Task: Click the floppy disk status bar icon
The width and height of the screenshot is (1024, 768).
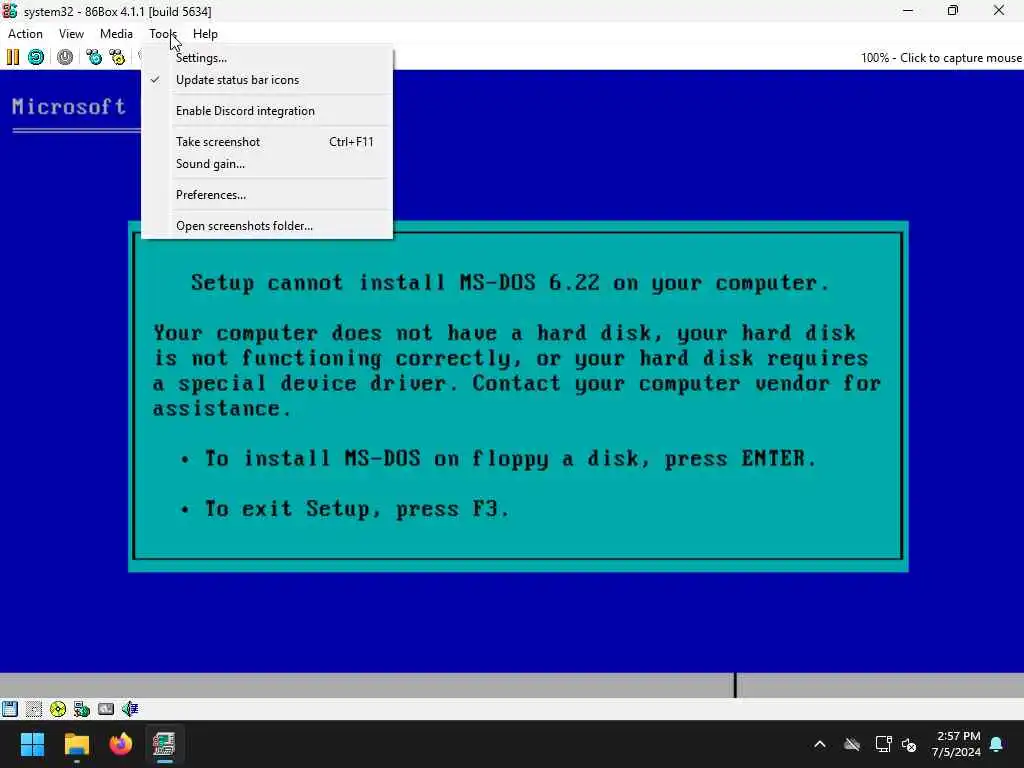Action: pyautogui.click(x=10, y=709)
